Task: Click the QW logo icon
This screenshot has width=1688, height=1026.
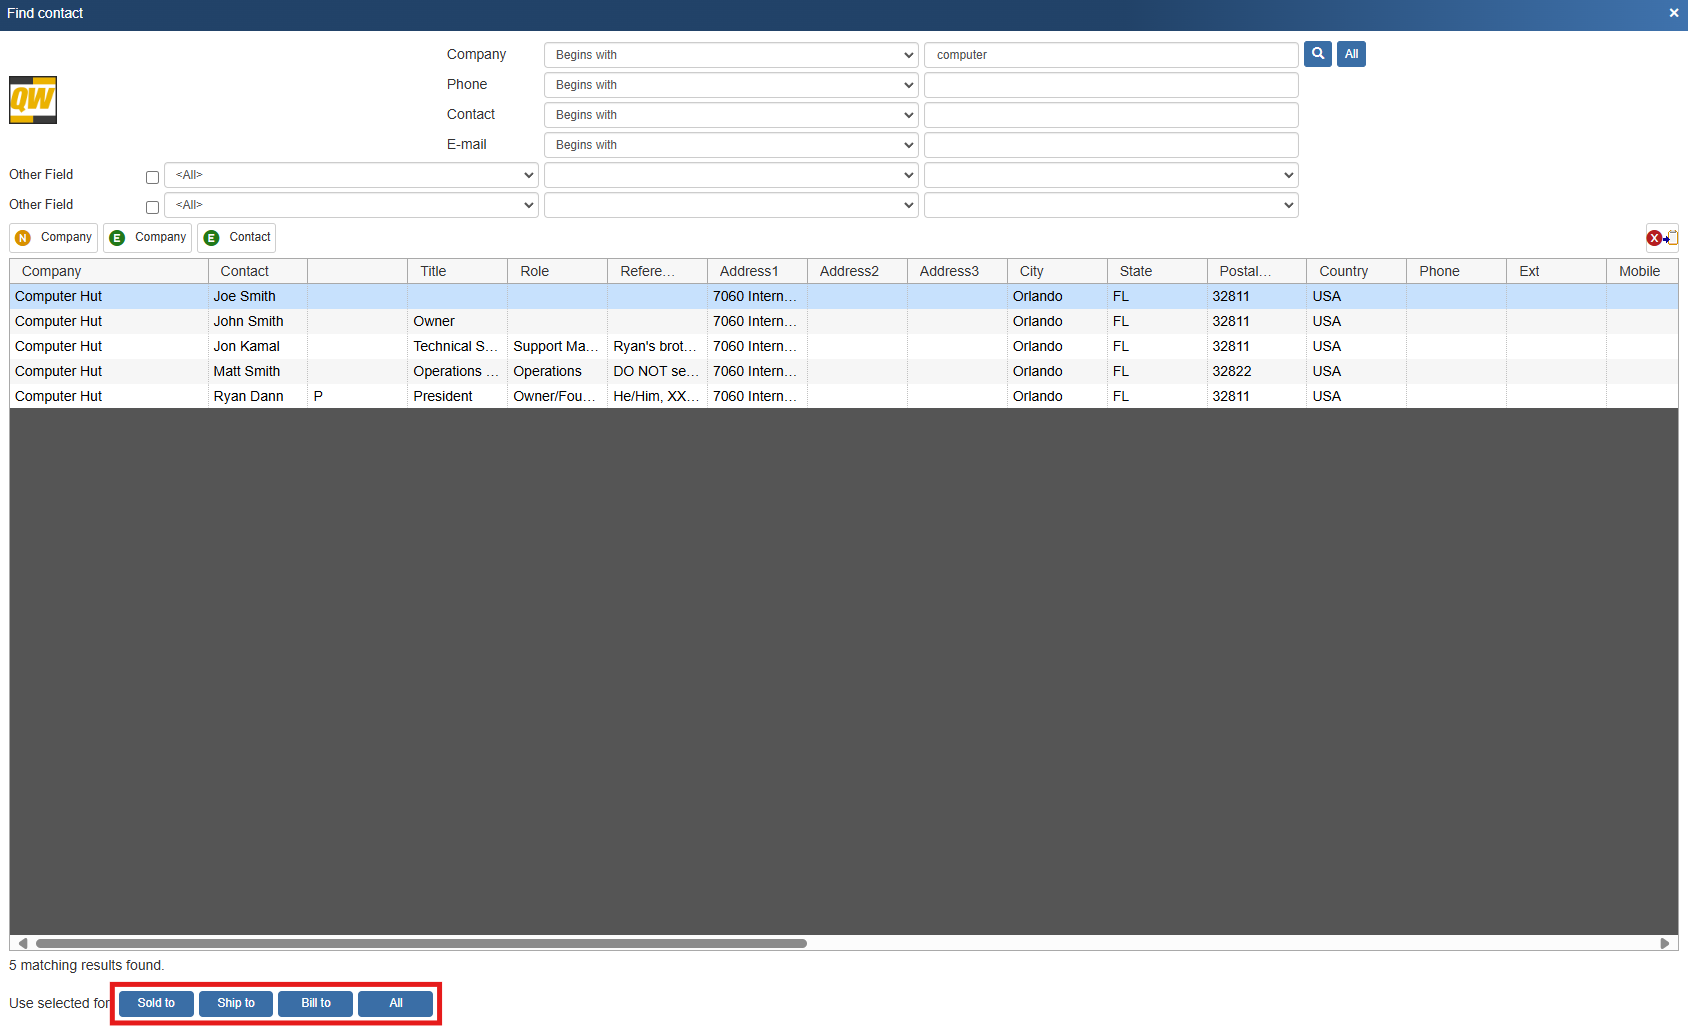Action: point(33,100)
